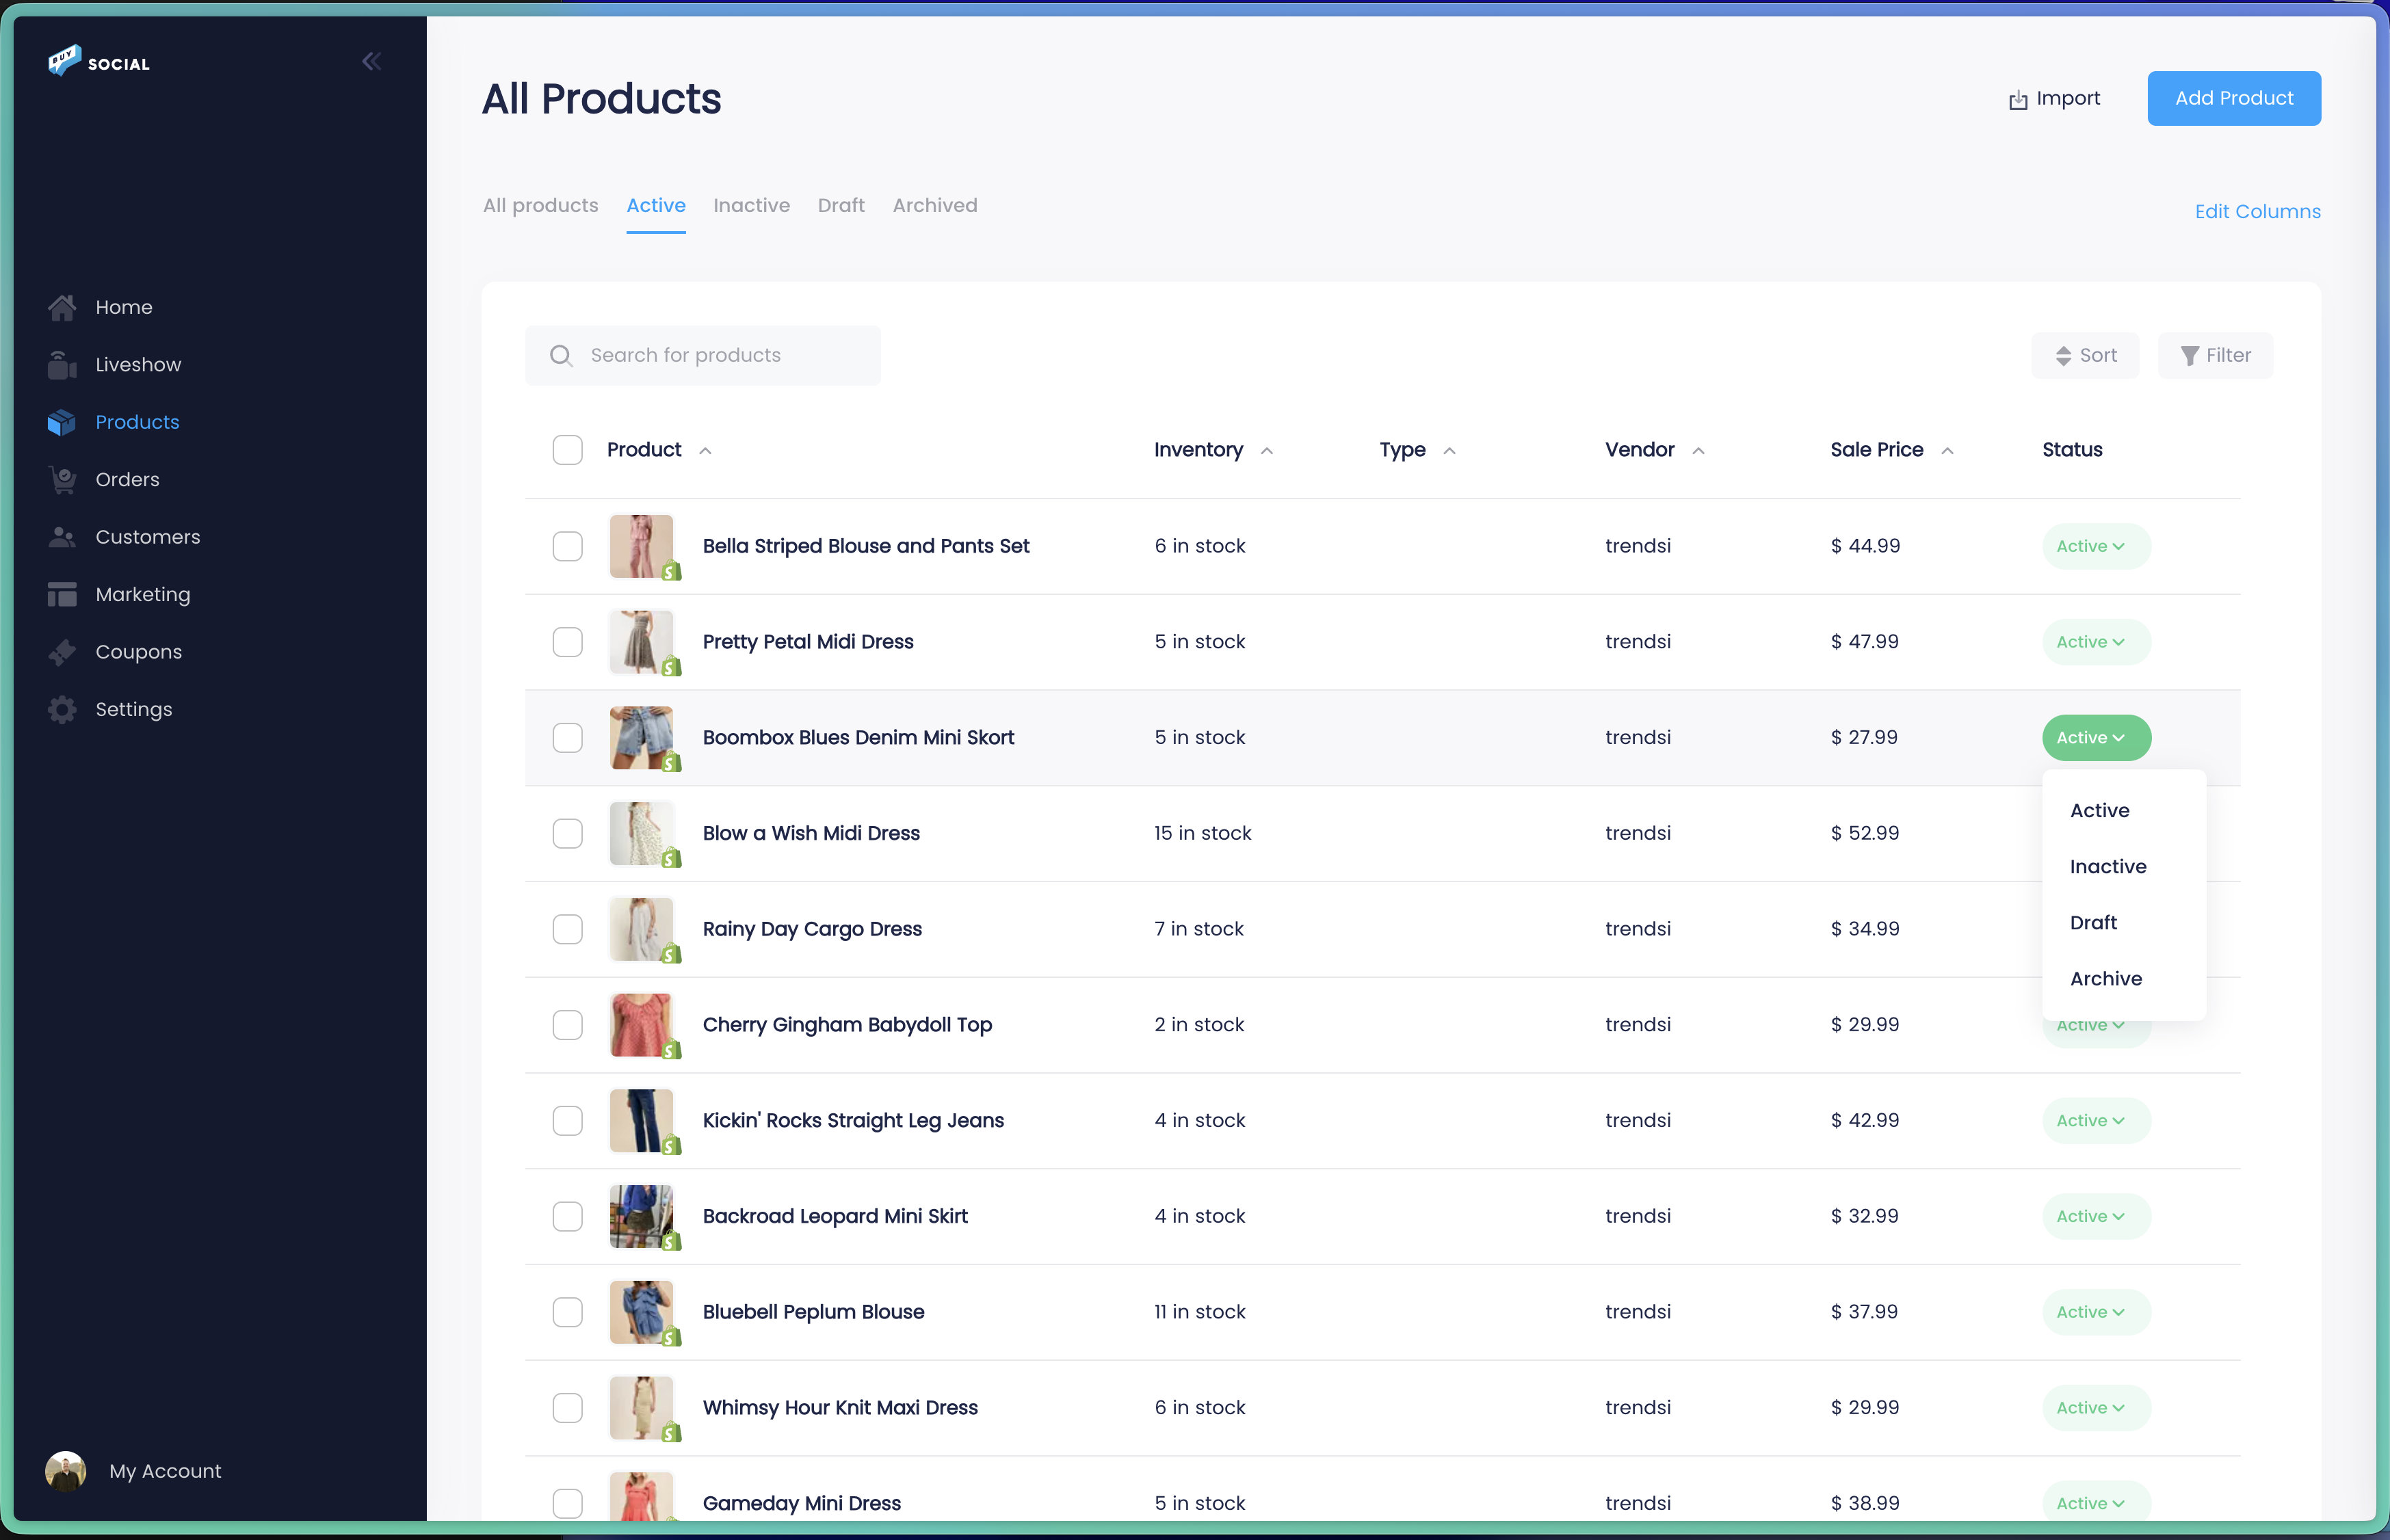
Task: Open the Archived products tab
Action: [935, 205]
